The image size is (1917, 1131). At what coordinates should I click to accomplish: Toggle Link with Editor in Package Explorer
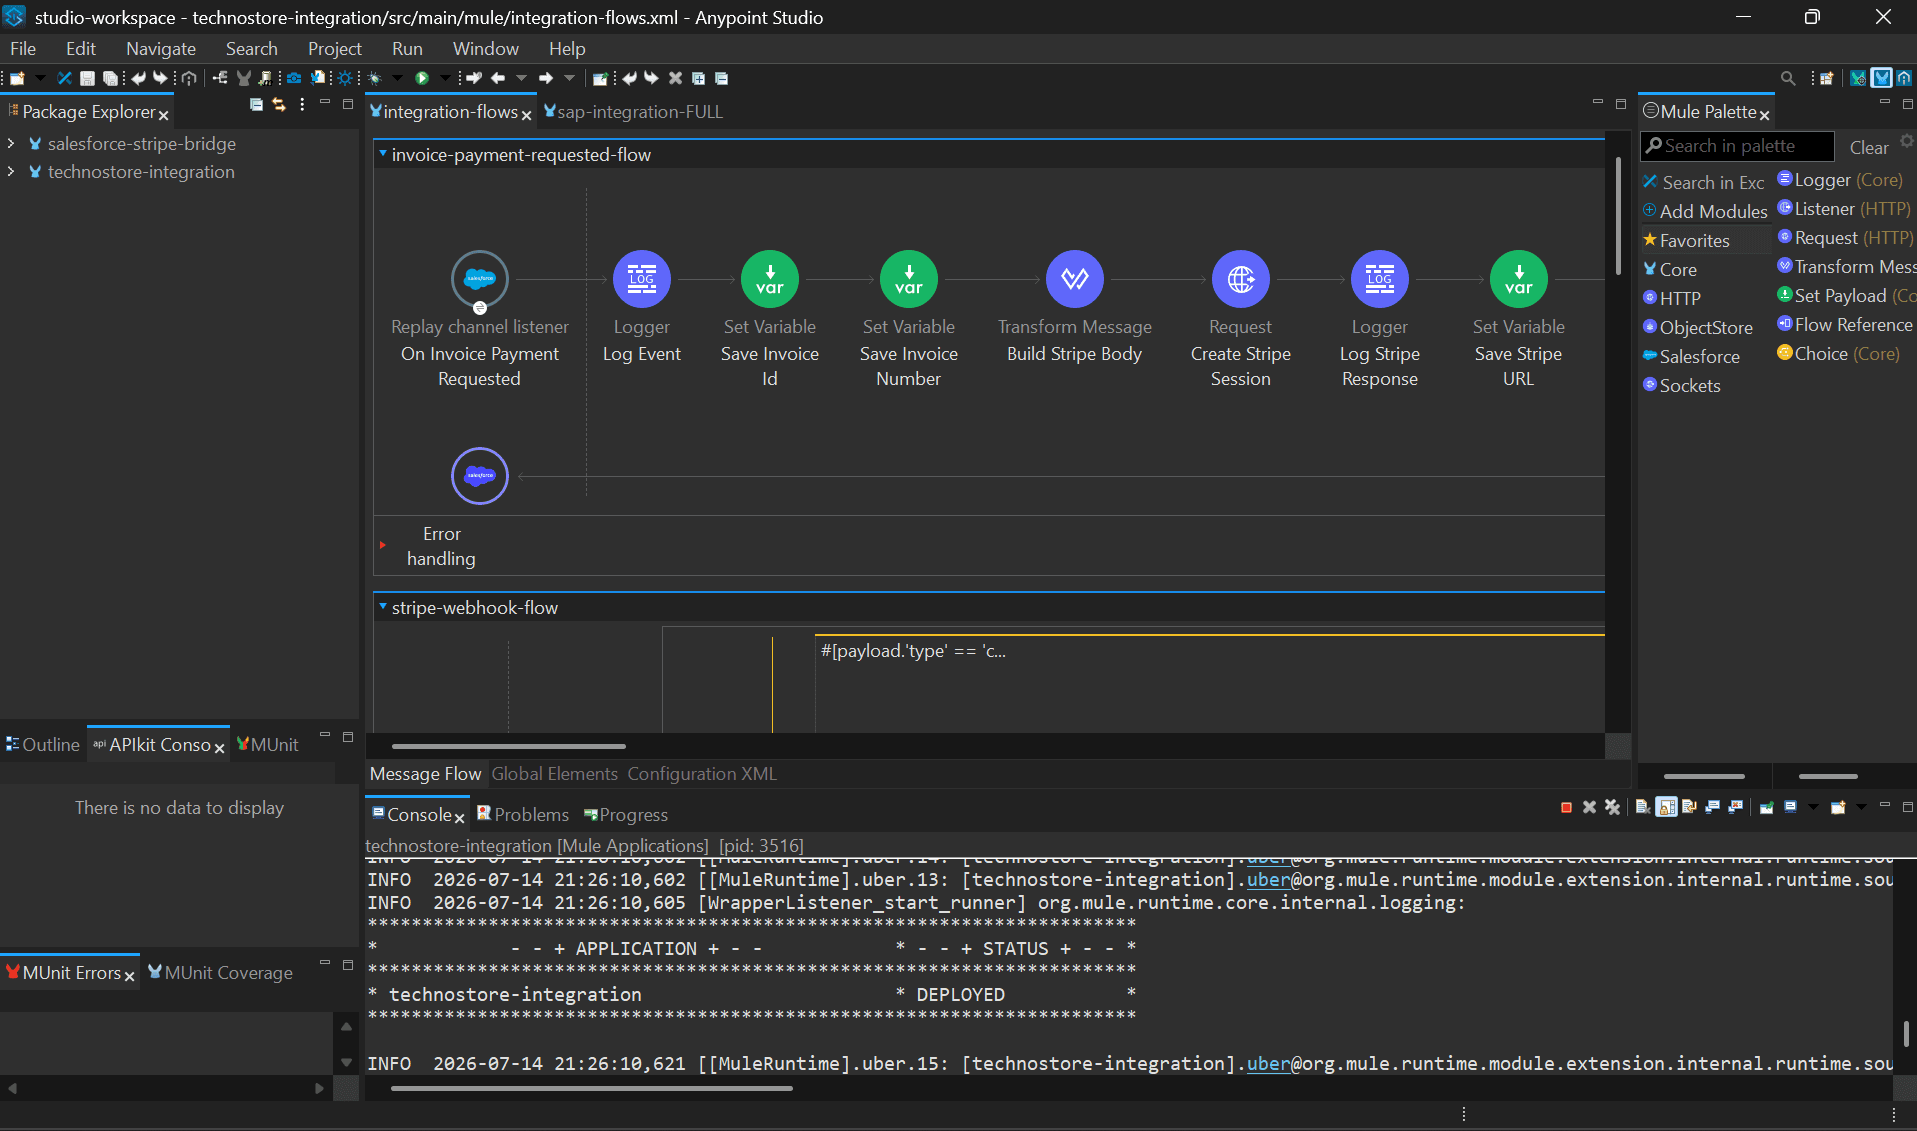click(279, 104)
